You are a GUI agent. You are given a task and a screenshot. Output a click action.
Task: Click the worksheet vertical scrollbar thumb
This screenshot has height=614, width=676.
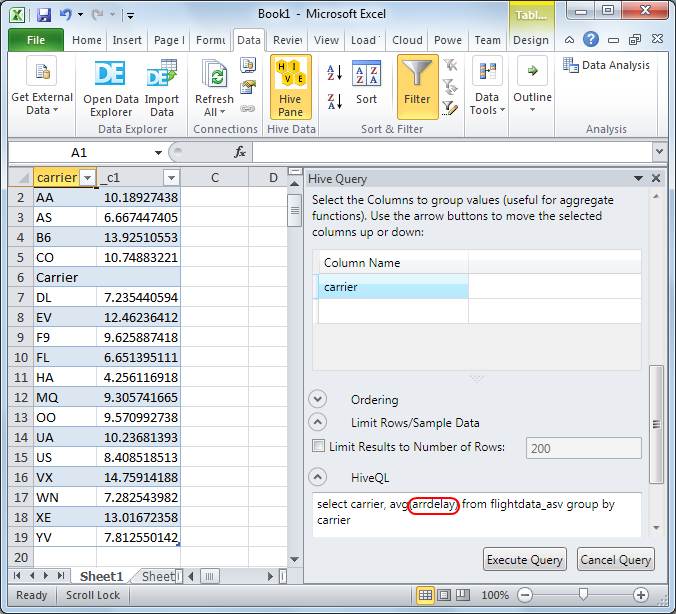[x=294, y=210]
